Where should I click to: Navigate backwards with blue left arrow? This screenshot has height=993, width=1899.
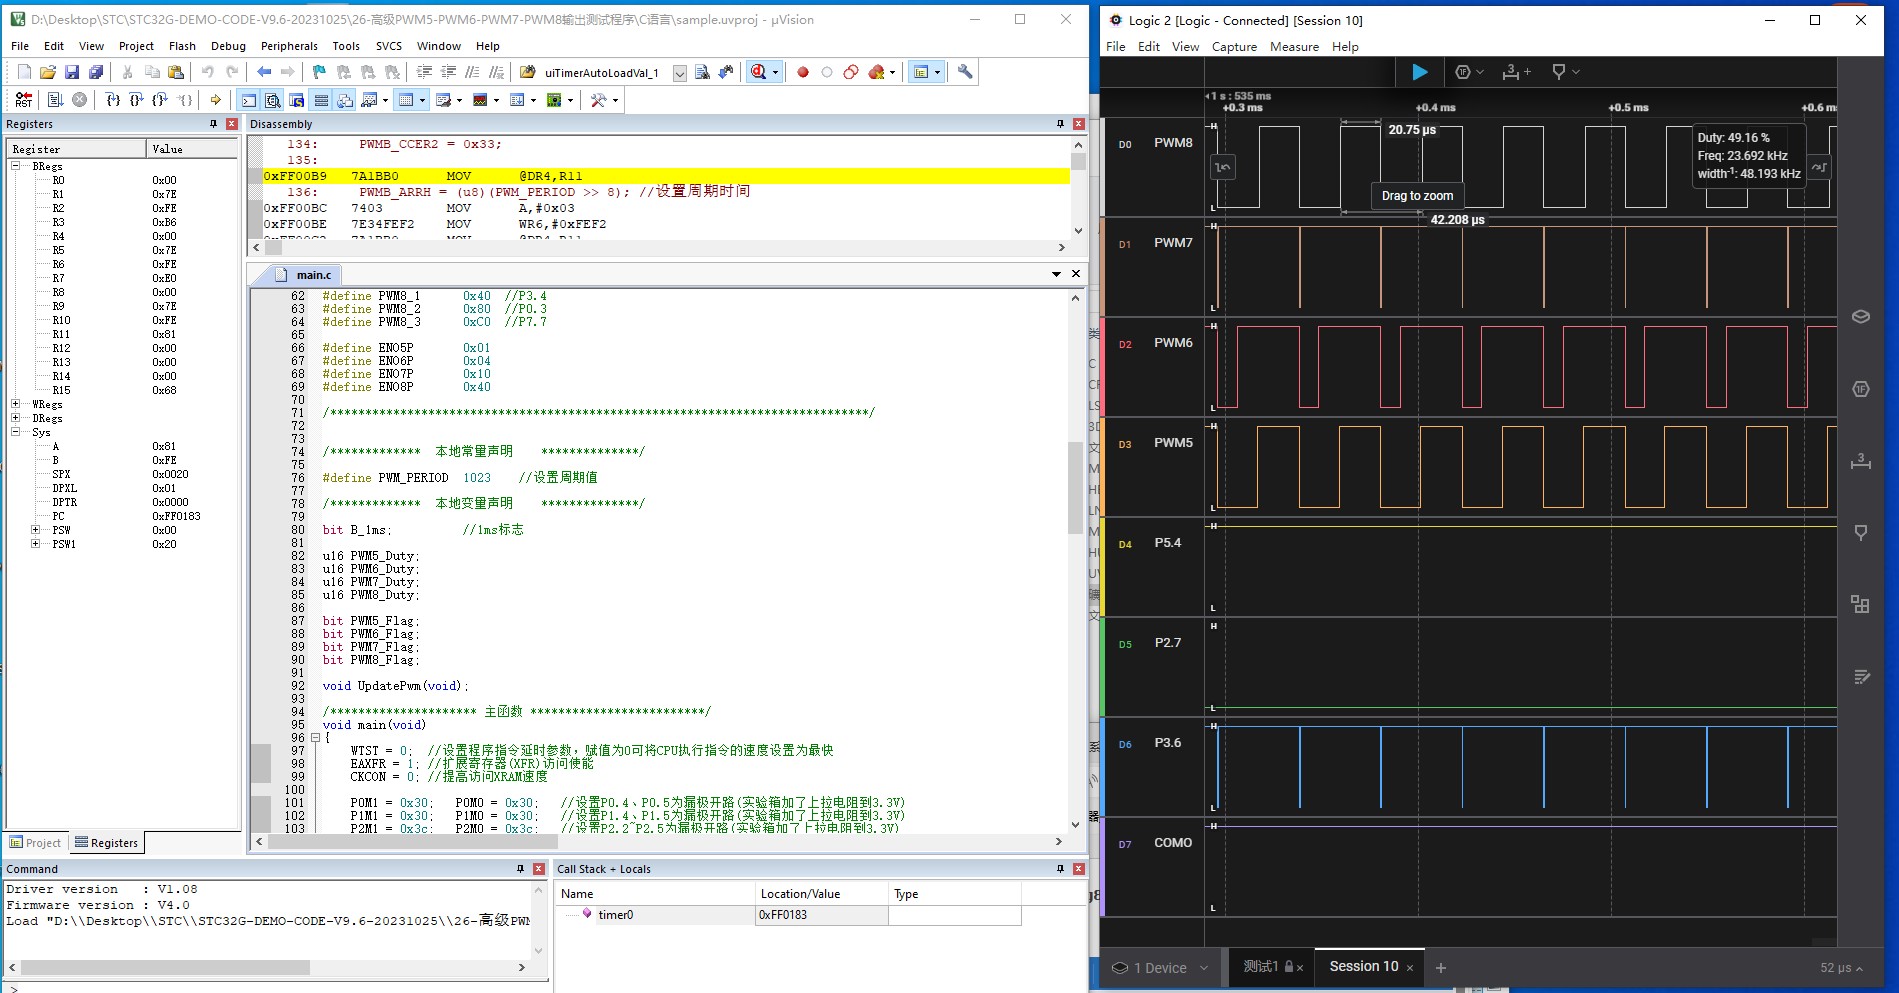(264, 72)
